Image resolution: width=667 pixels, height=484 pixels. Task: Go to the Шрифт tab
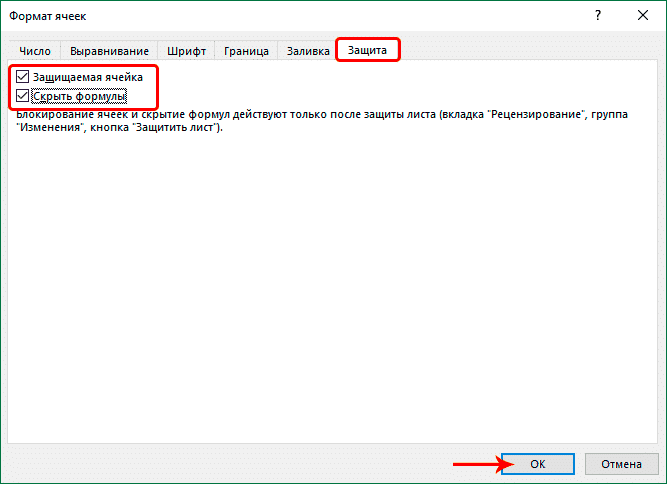[186, 51]
